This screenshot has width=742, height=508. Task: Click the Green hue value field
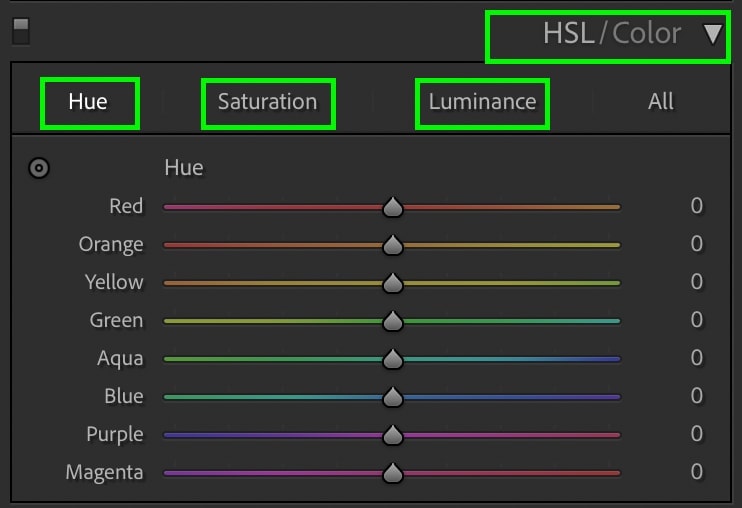696,321
